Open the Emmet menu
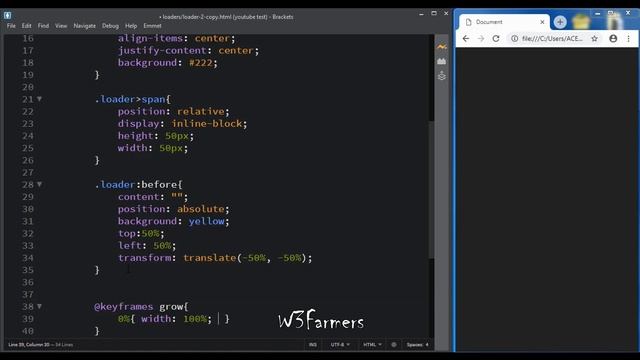 click(152, 26)
